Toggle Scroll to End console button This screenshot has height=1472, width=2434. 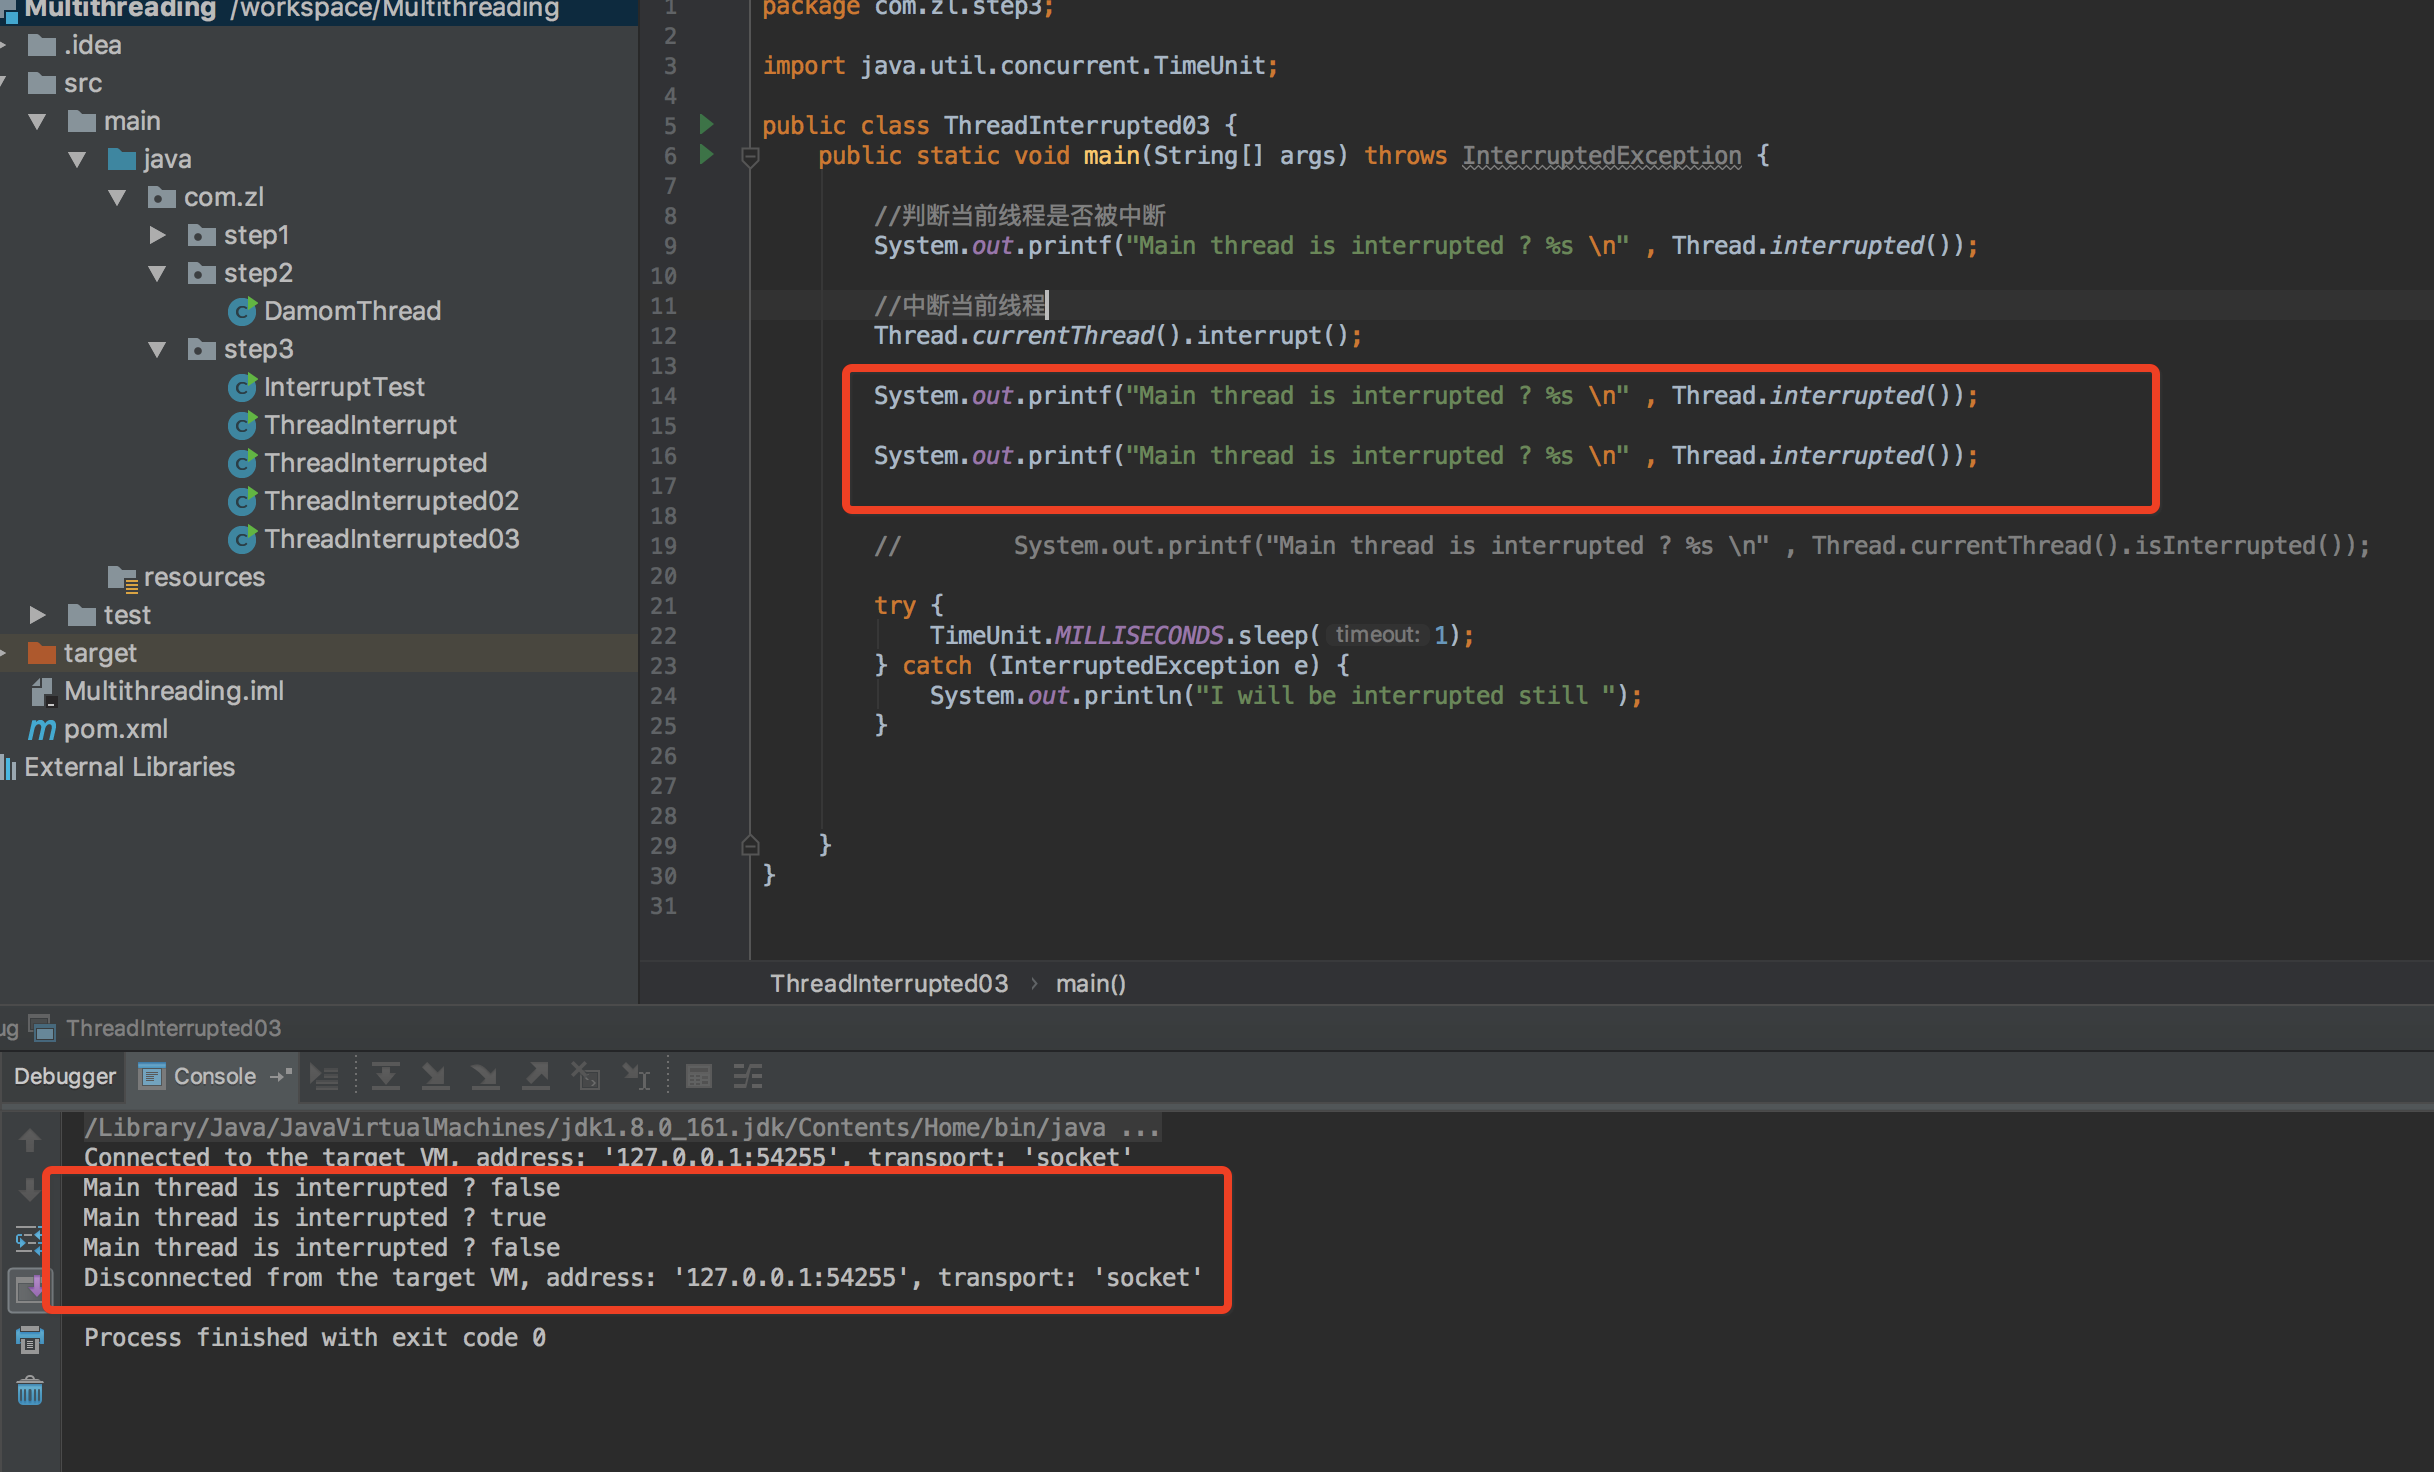click(28, 1289)
